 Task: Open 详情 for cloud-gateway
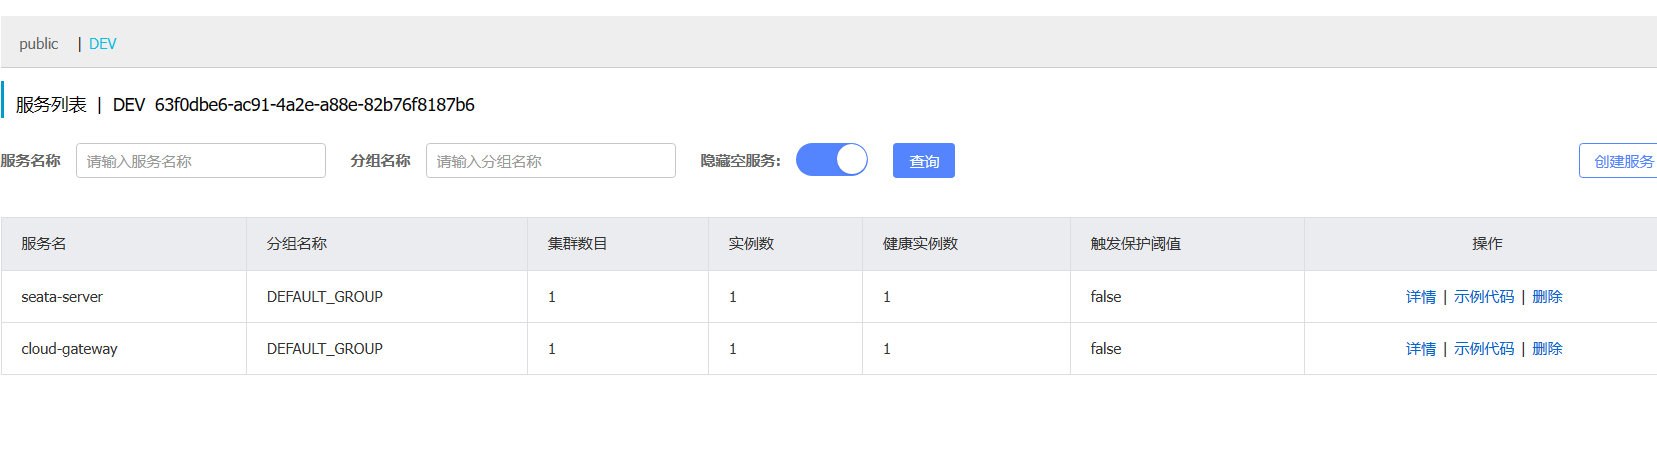(1421, 349)
